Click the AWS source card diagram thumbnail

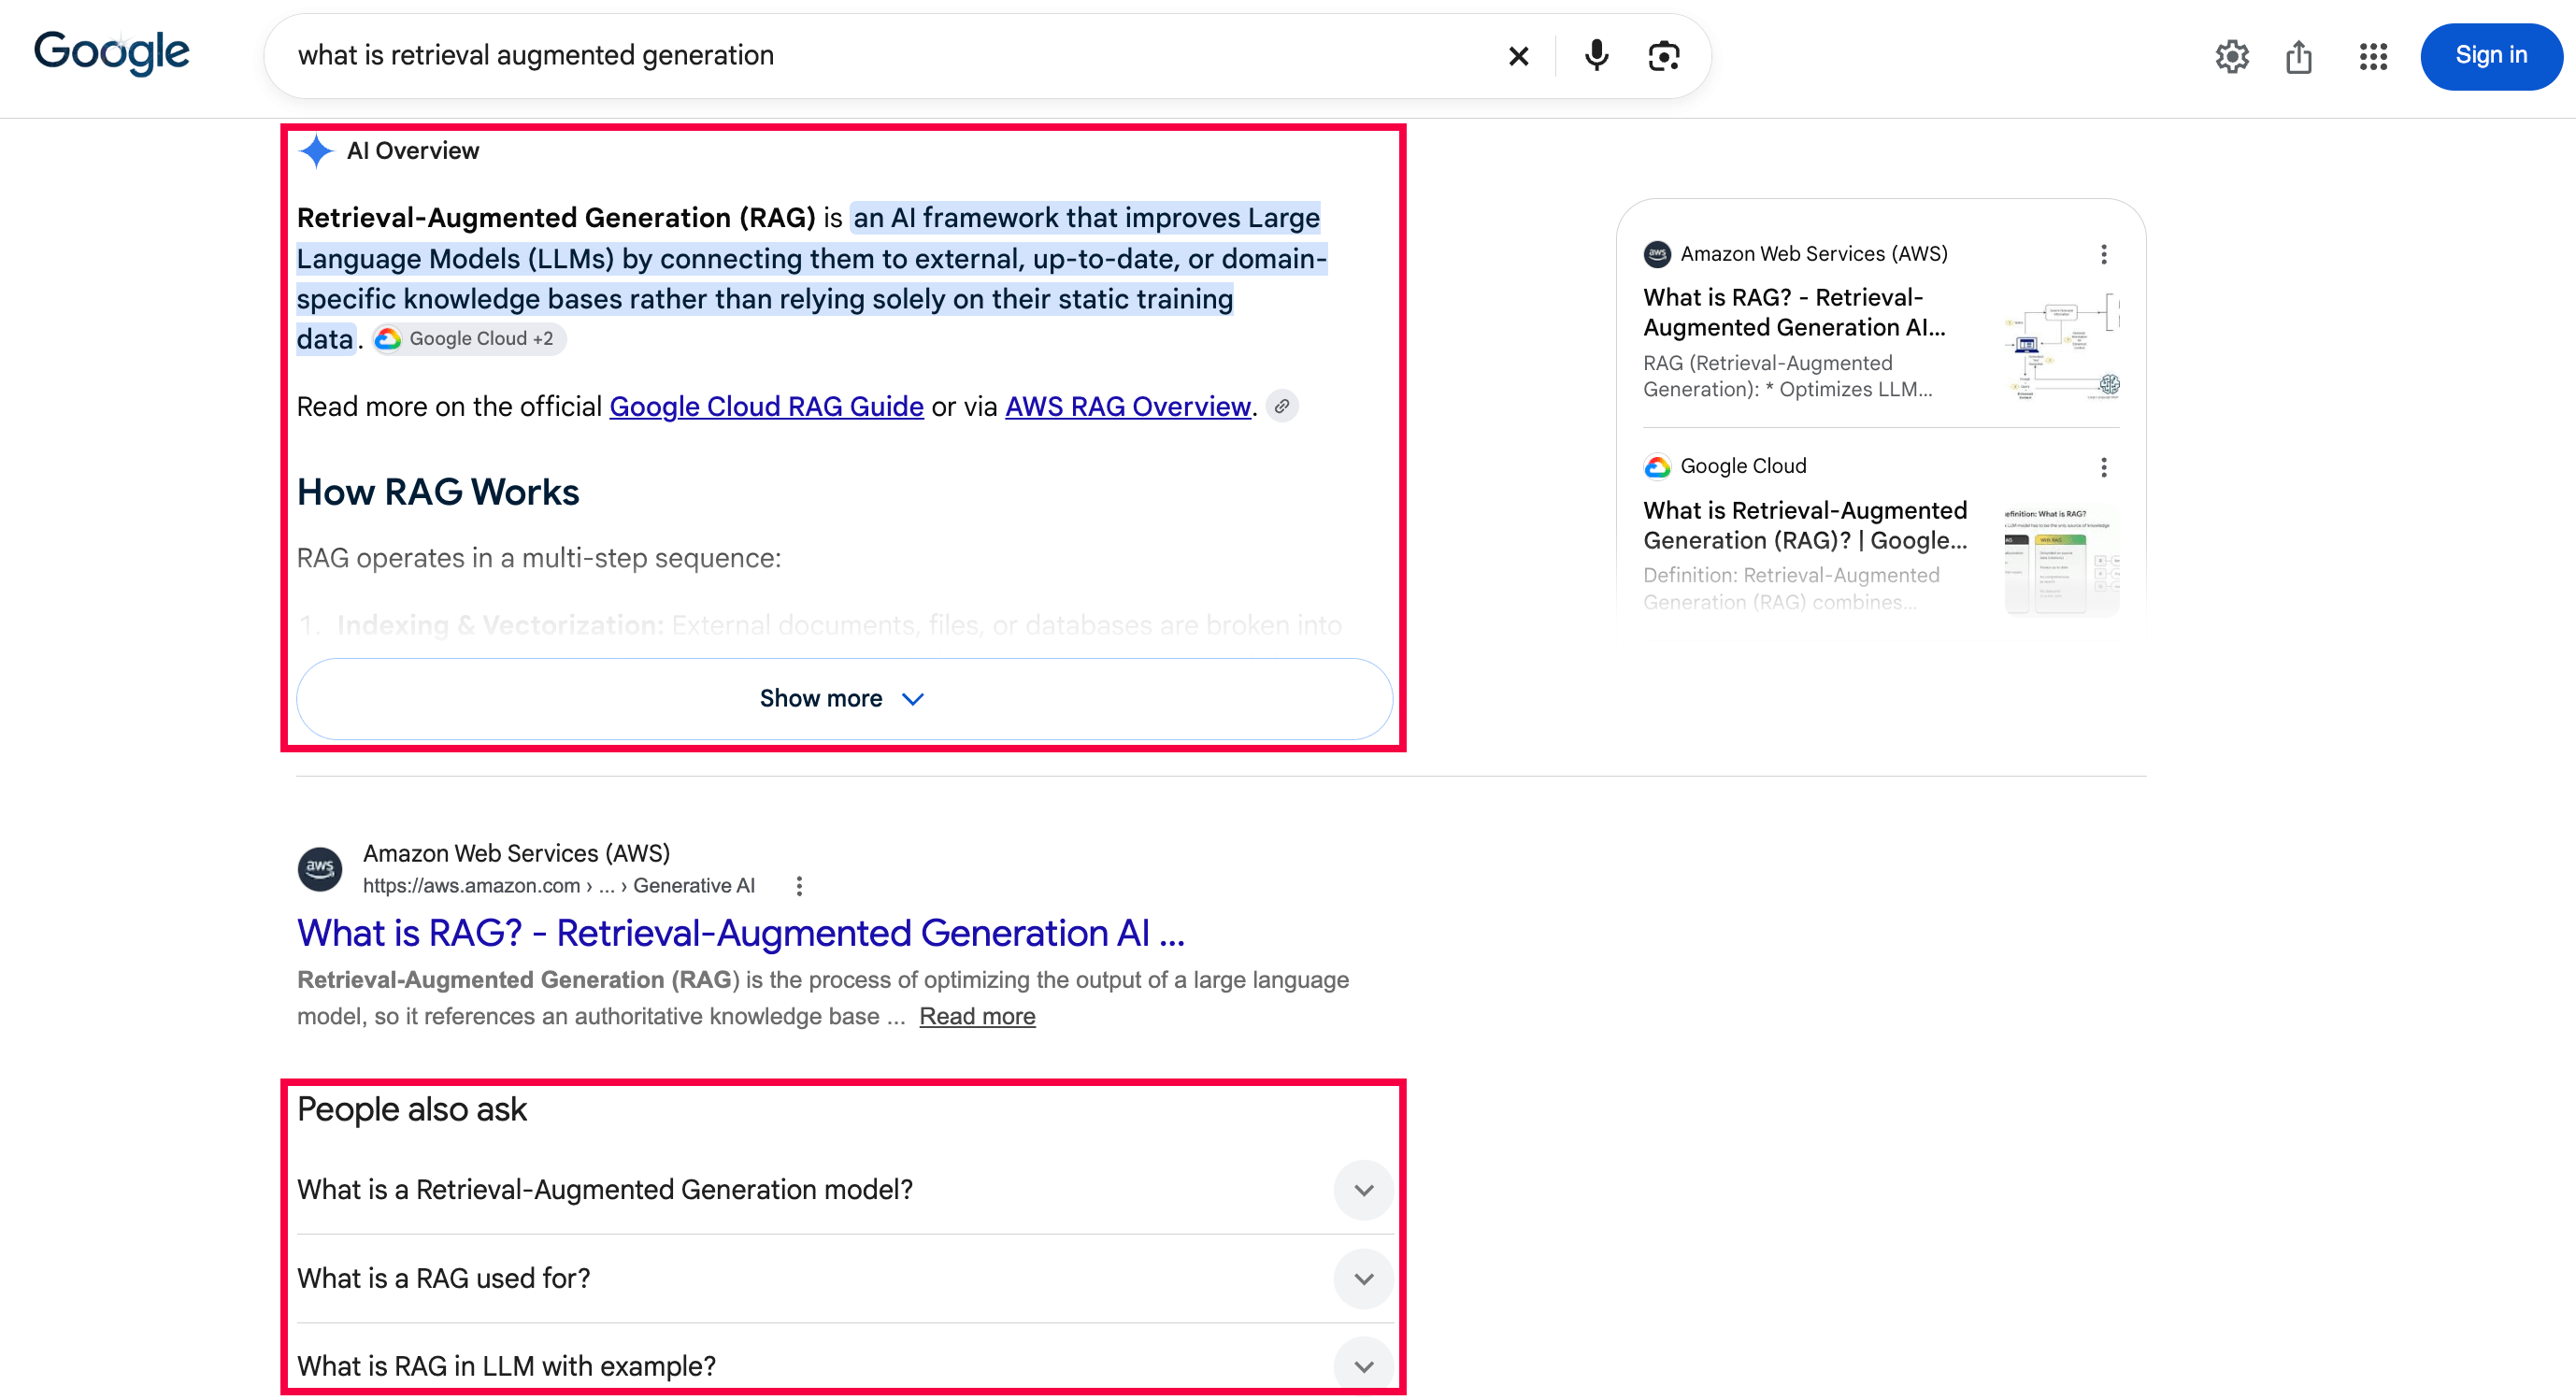pyautogui.click(x=2062, y=347)
